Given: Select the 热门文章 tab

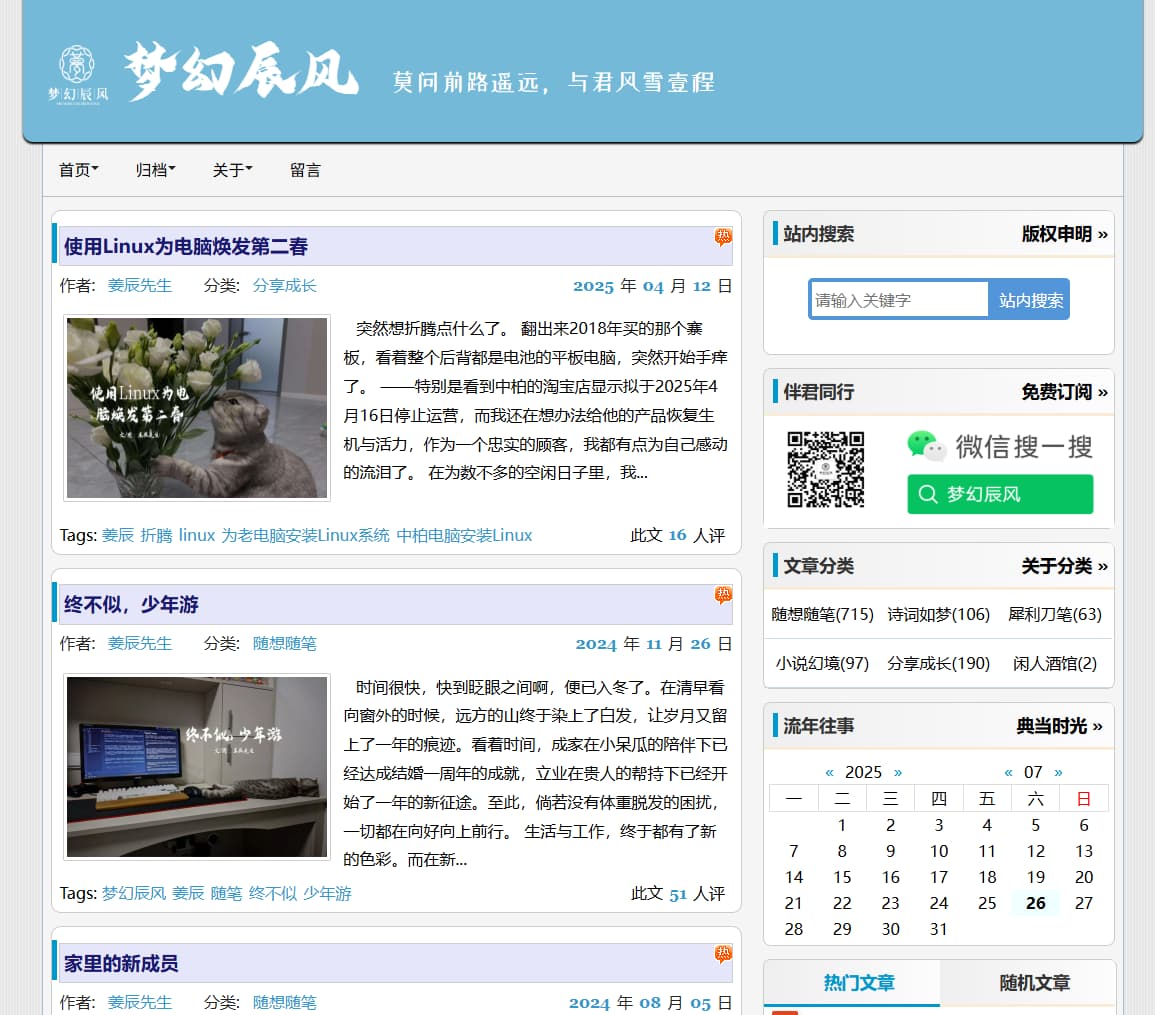Looking at the screenshot, I should (858, 983).
